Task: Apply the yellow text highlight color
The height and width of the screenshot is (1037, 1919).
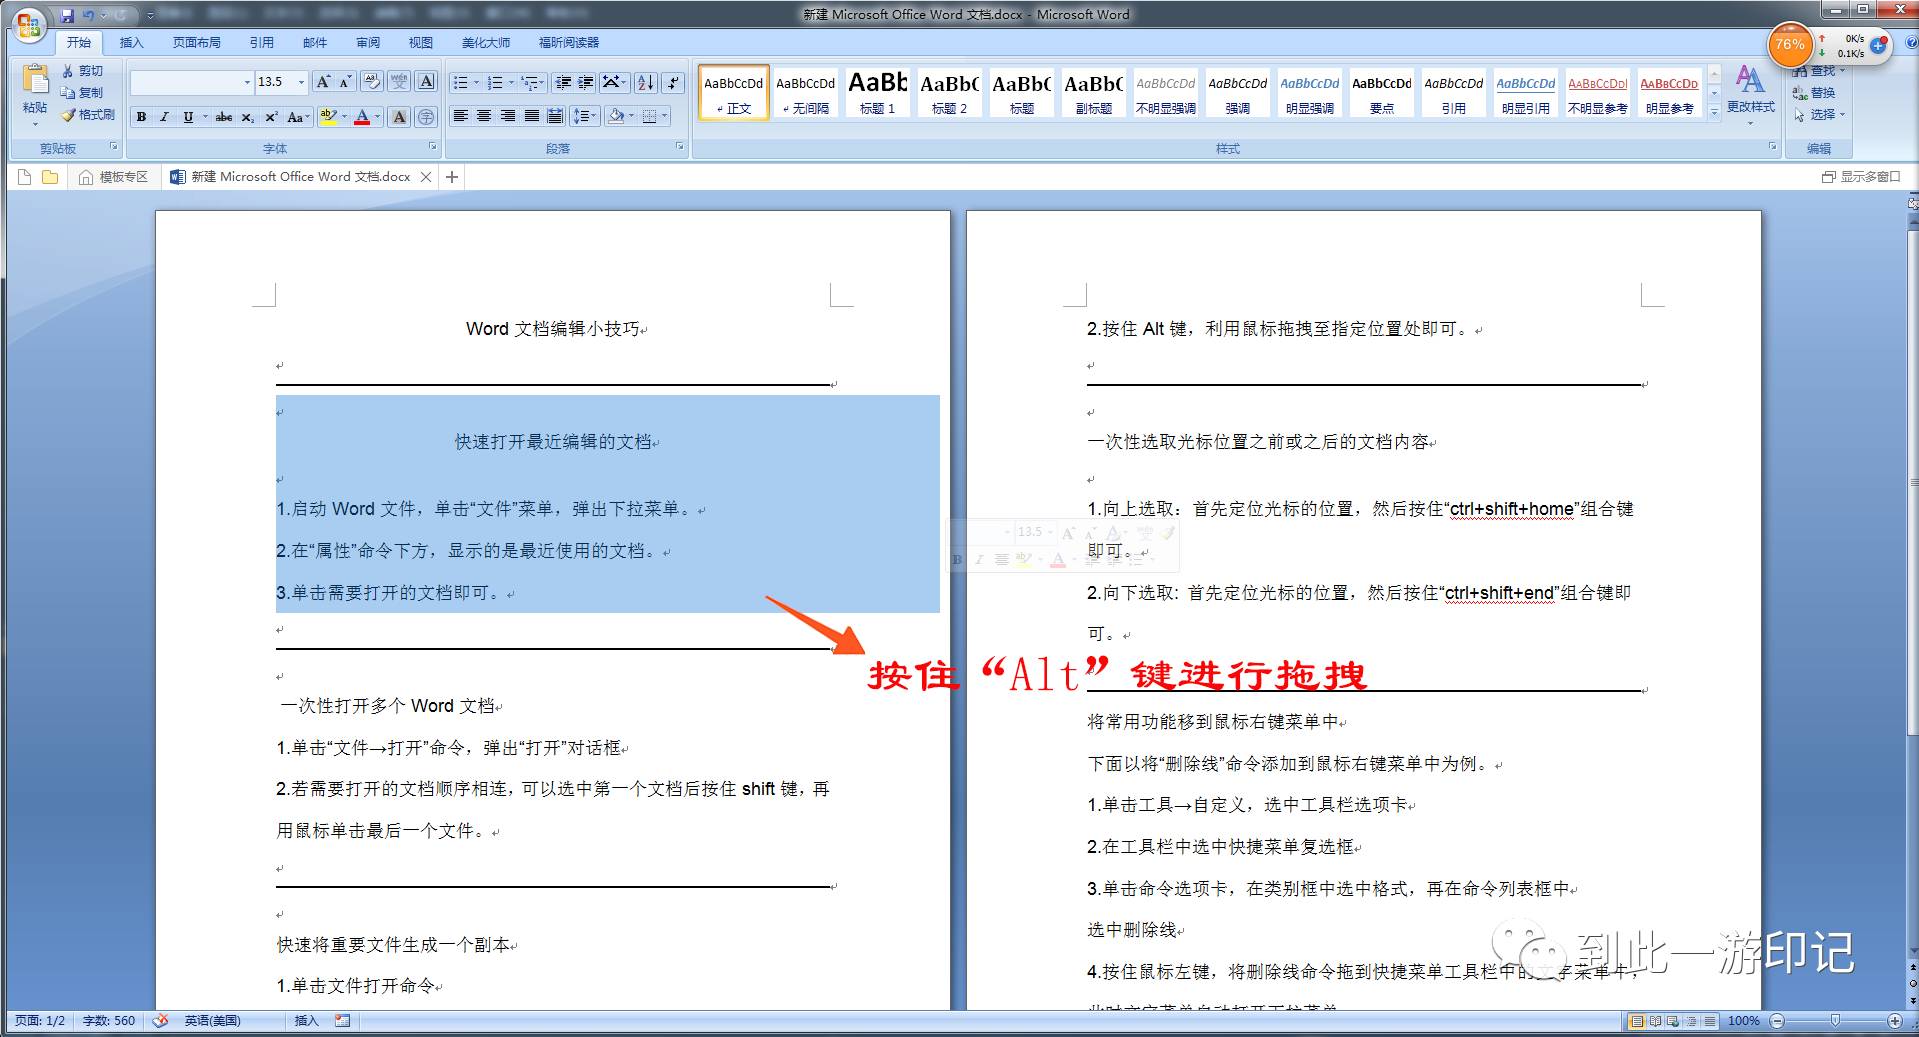Action: point(327,117)
